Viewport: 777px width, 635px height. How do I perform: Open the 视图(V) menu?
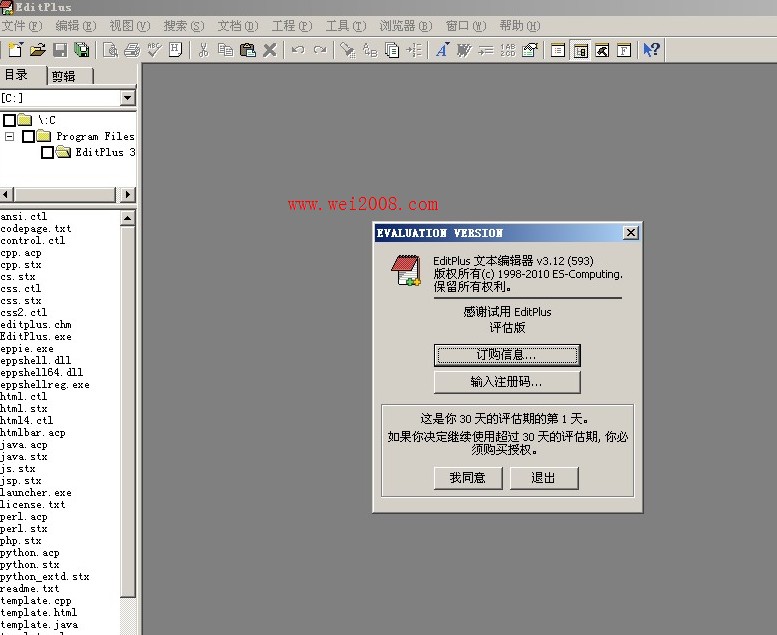point(130,26)
